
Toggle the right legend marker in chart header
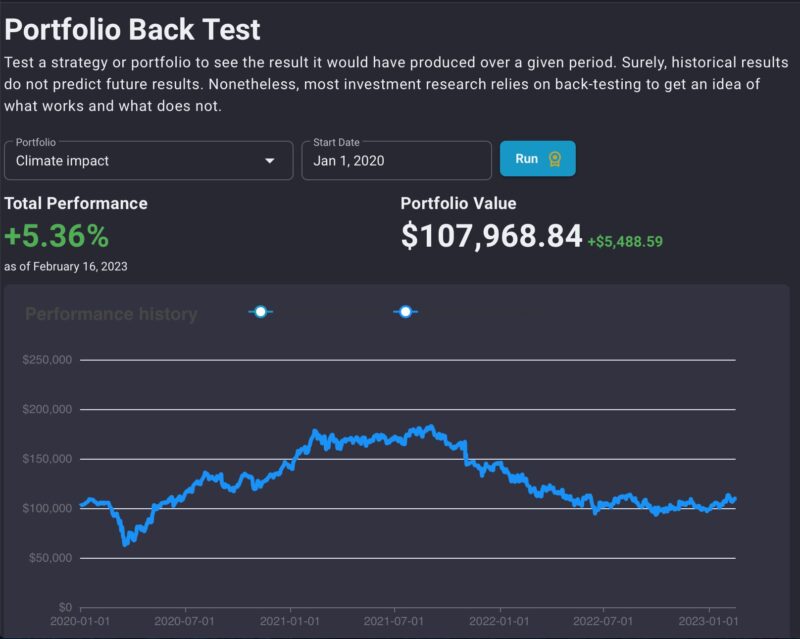tap(406, 311)
